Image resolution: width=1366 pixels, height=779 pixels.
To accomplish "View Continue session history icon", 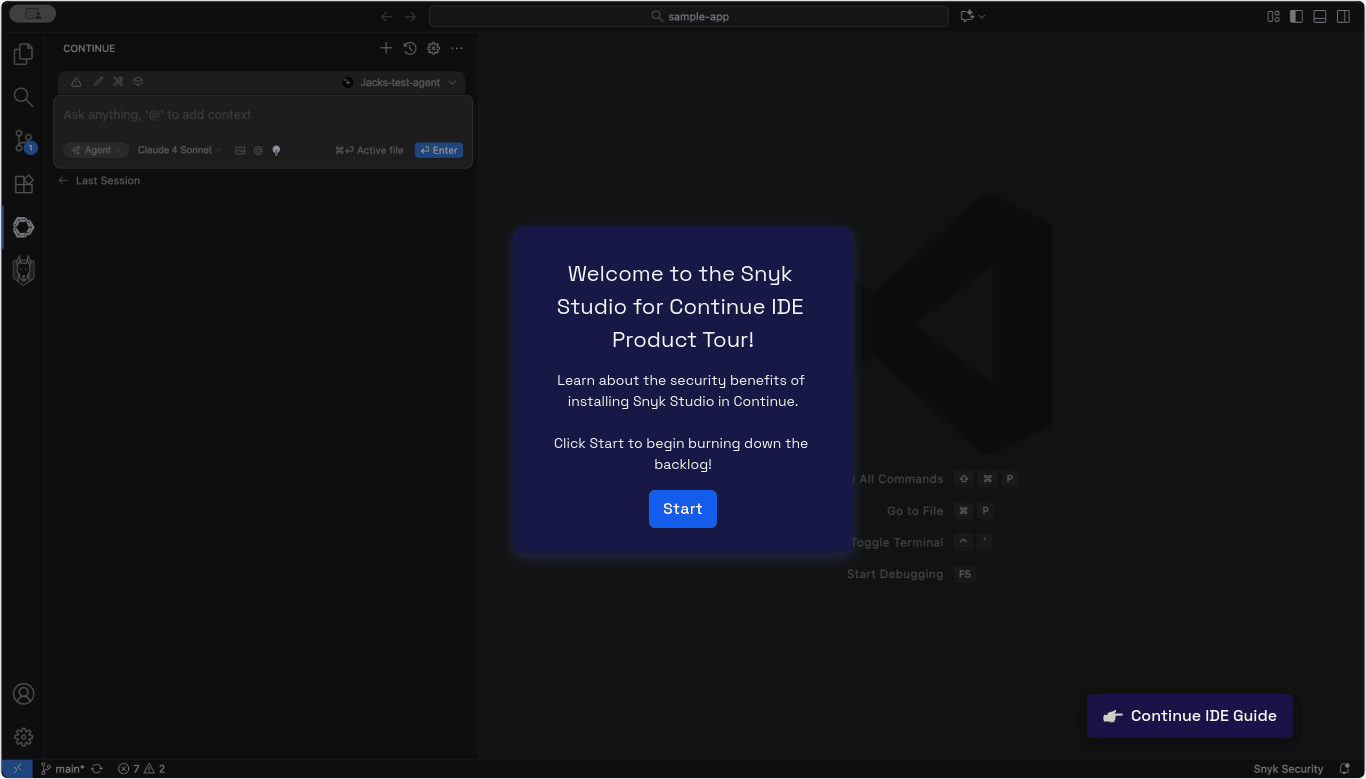I will [x=410, y=48].
